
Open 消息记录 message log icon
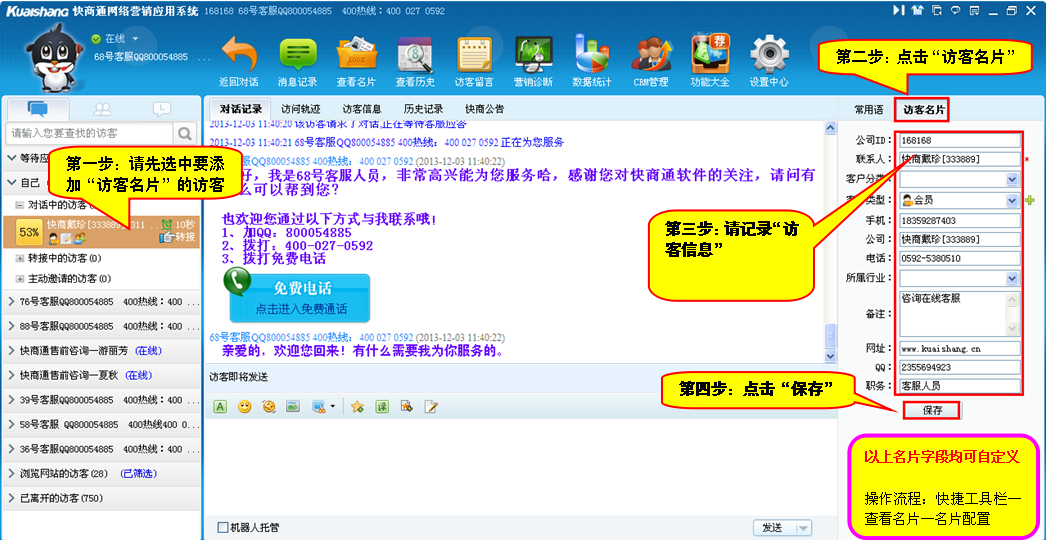297,56
